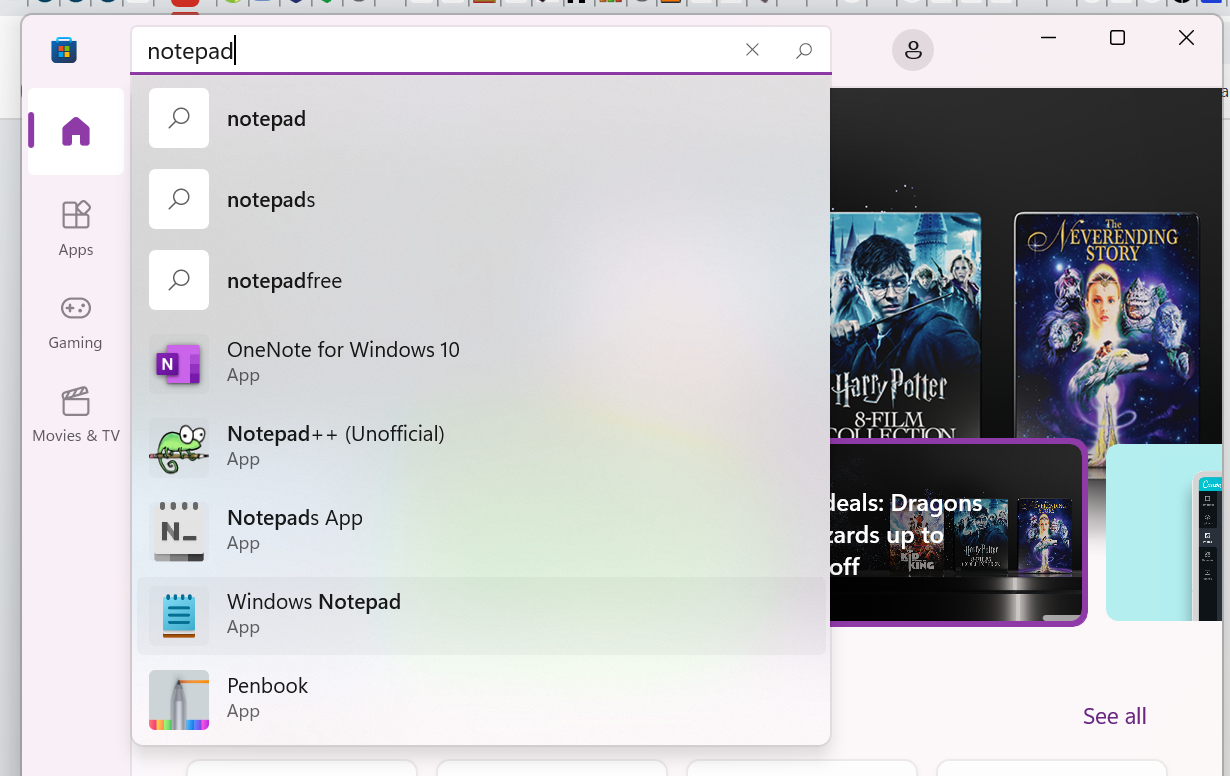Clear the search box text
1230x776 pixels.
click(x=752, y=50)
